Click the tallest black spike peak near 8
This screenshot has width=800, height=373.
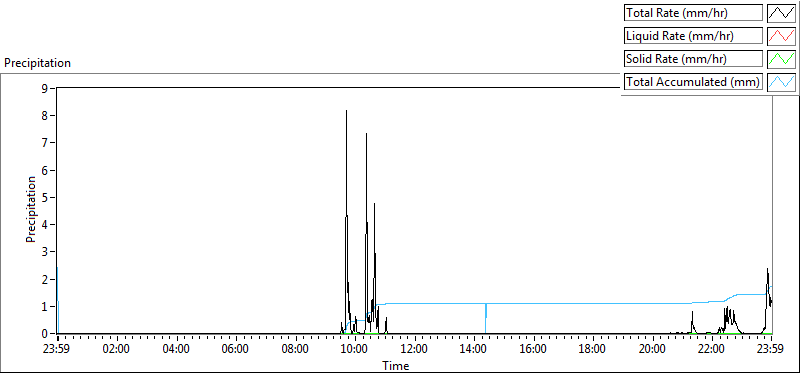point(346,111)
